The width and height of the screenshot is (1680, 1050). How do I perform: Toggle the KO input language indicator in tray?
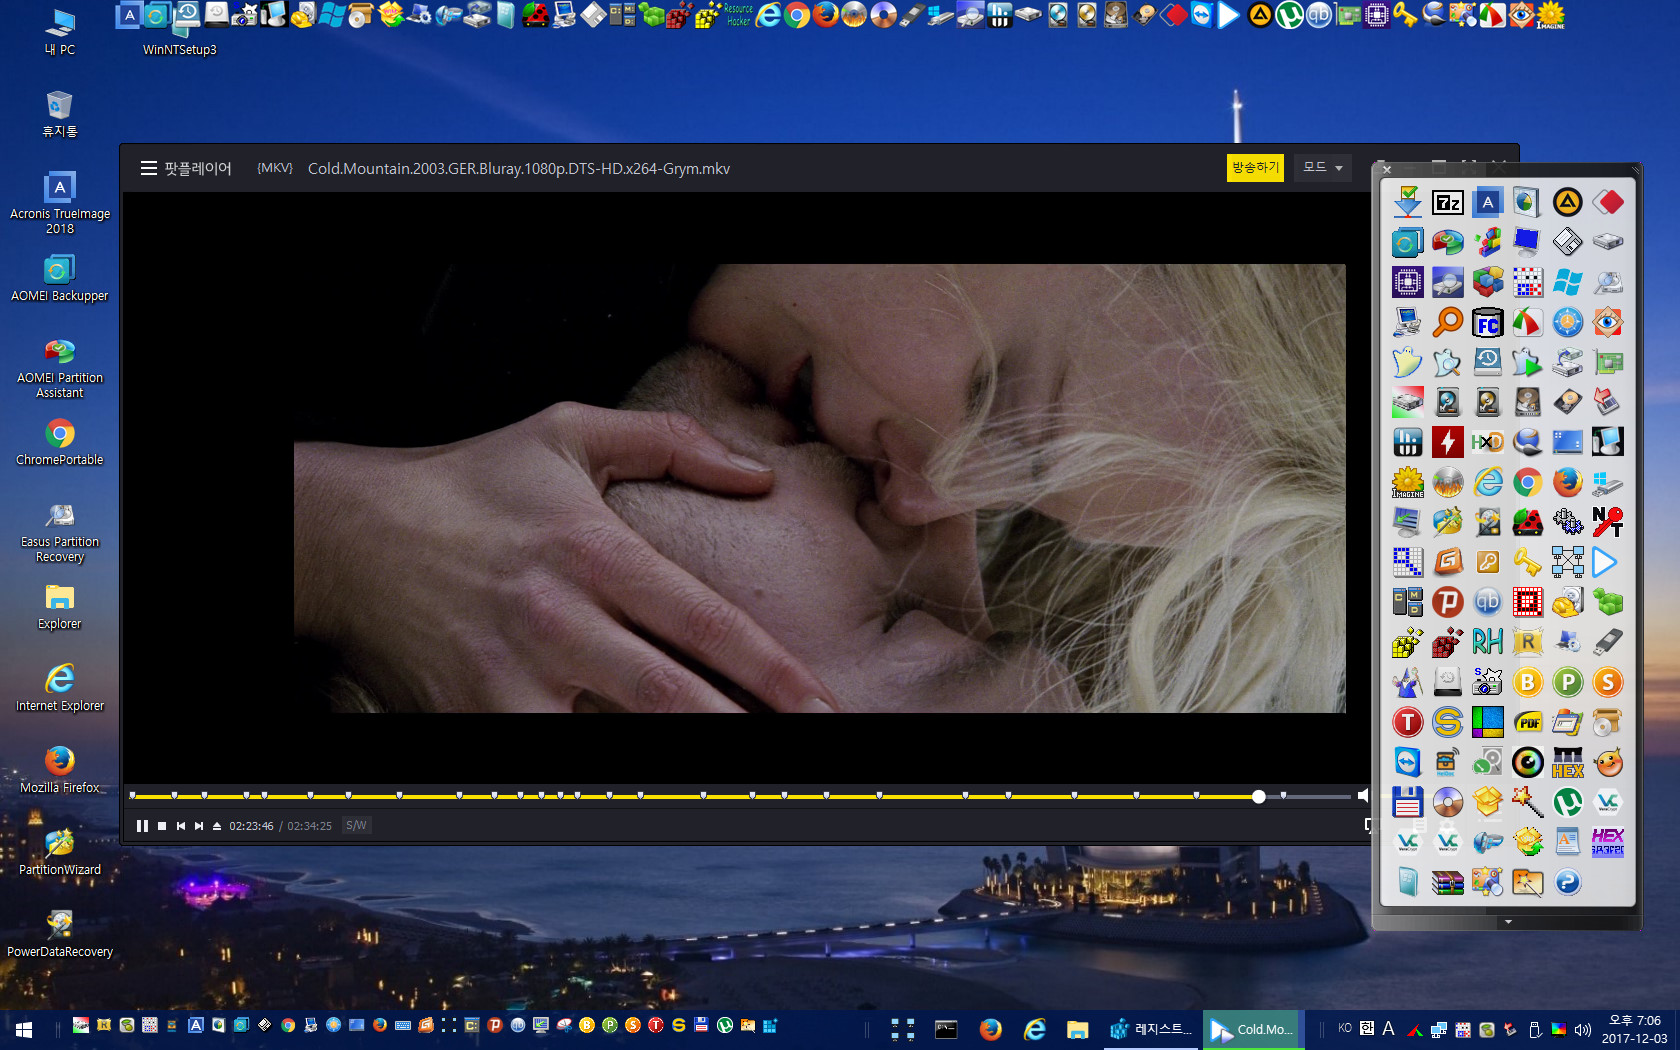click(x=1345, y=1029)
